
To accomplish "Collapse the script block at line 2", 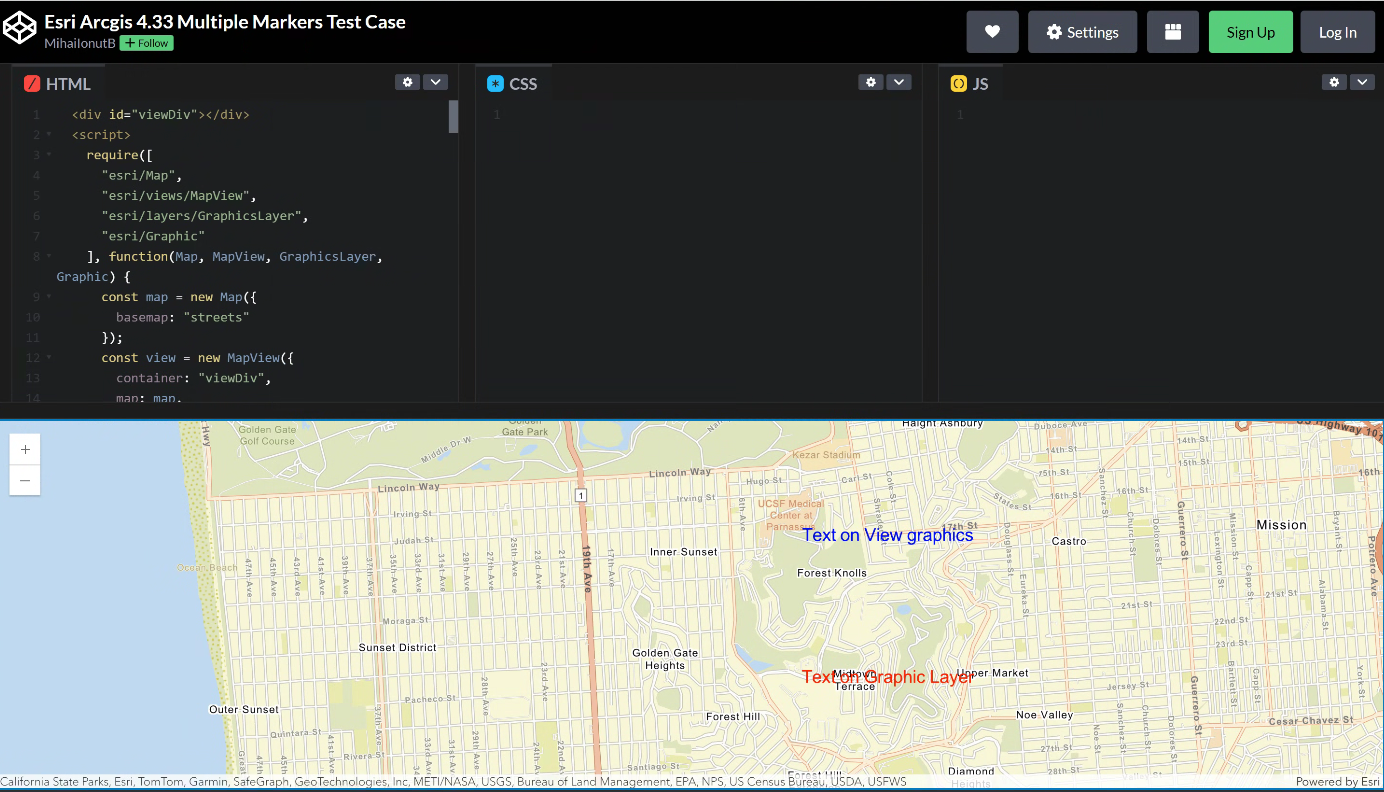I will point(48,135).
